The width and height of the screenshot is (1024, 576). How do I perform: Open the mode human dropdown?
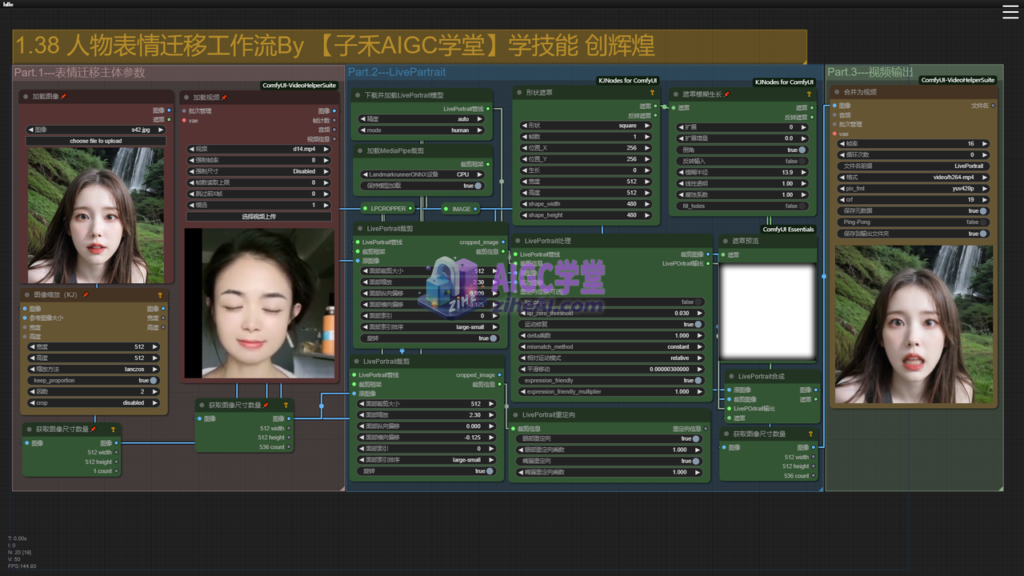[x=422, y=131]
